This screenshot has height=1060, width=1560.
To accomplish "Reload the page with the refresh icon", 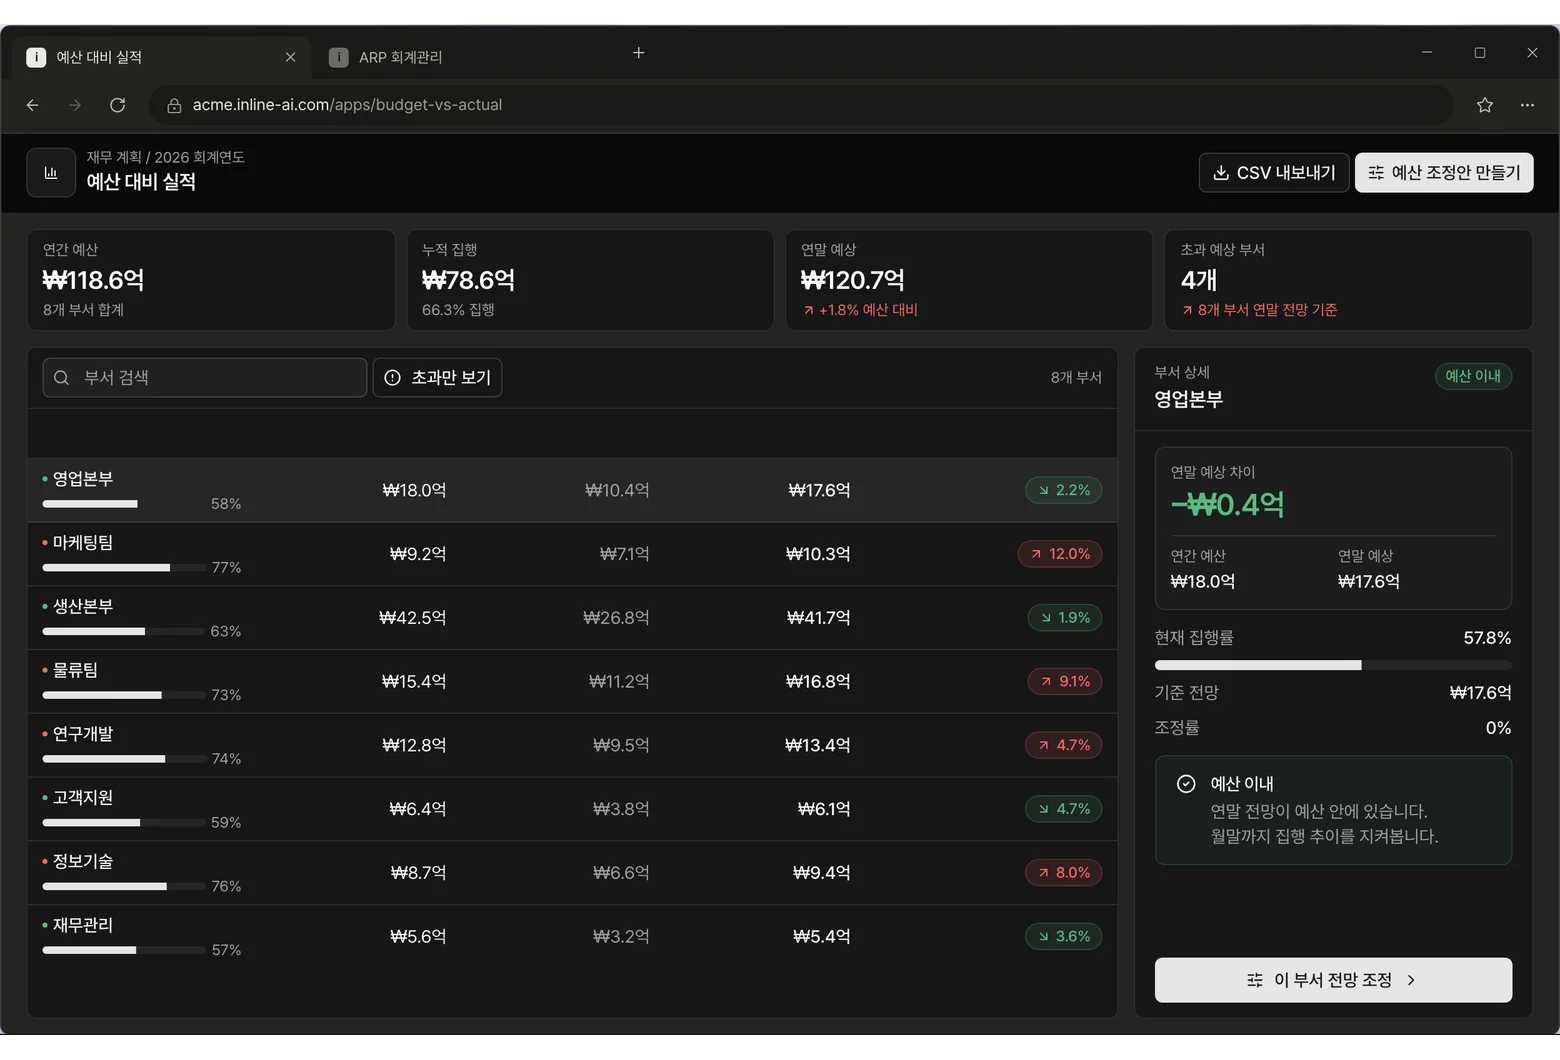I will click(x=117, y=105).
